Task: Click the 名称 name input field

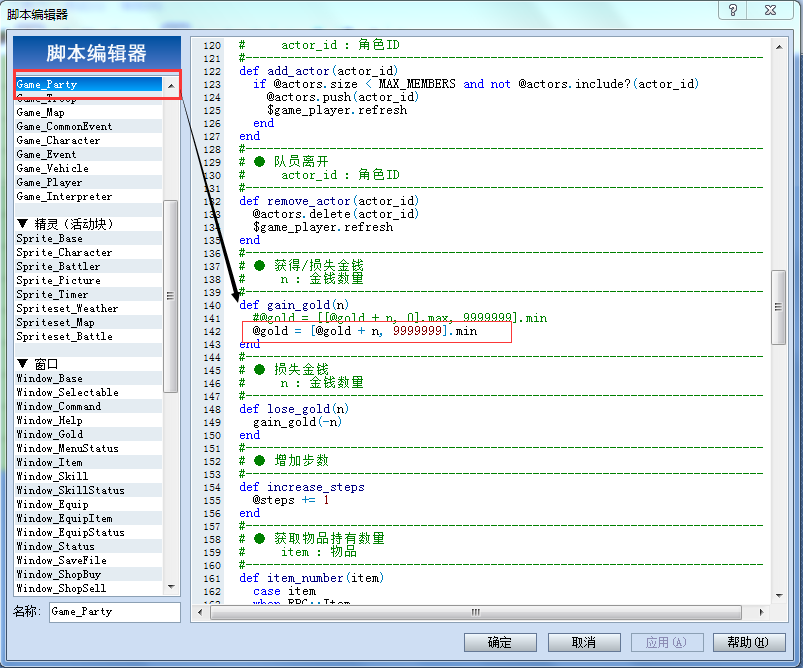Action: pos(115,612)
